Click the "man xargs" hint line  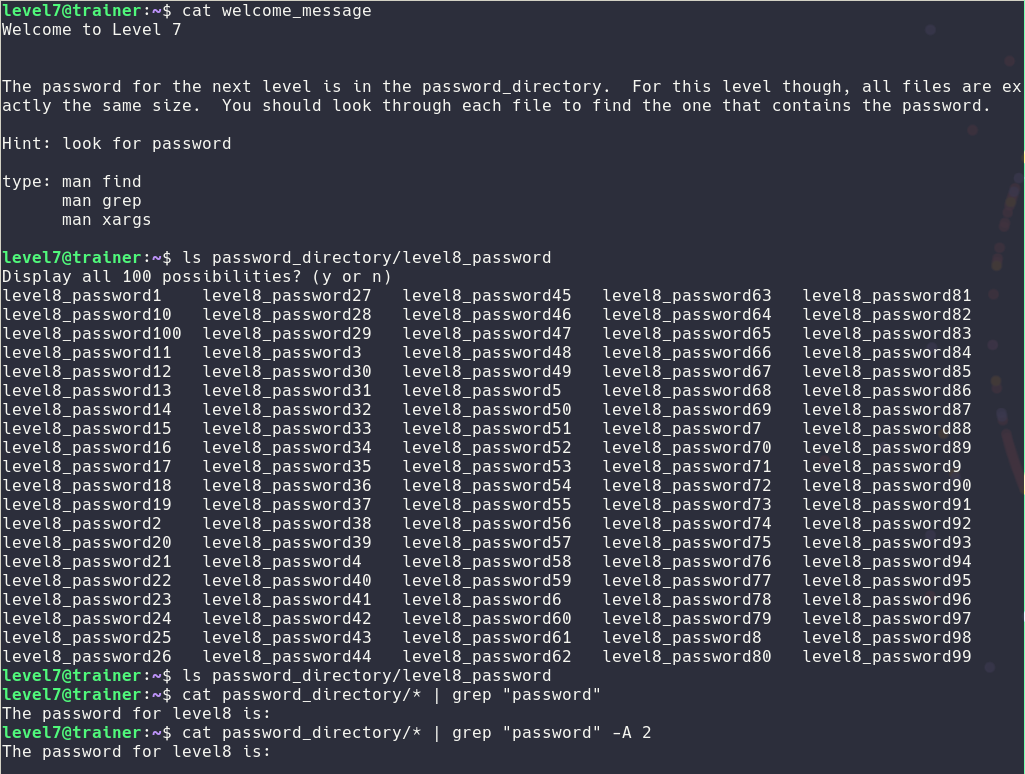coord(106,220)
